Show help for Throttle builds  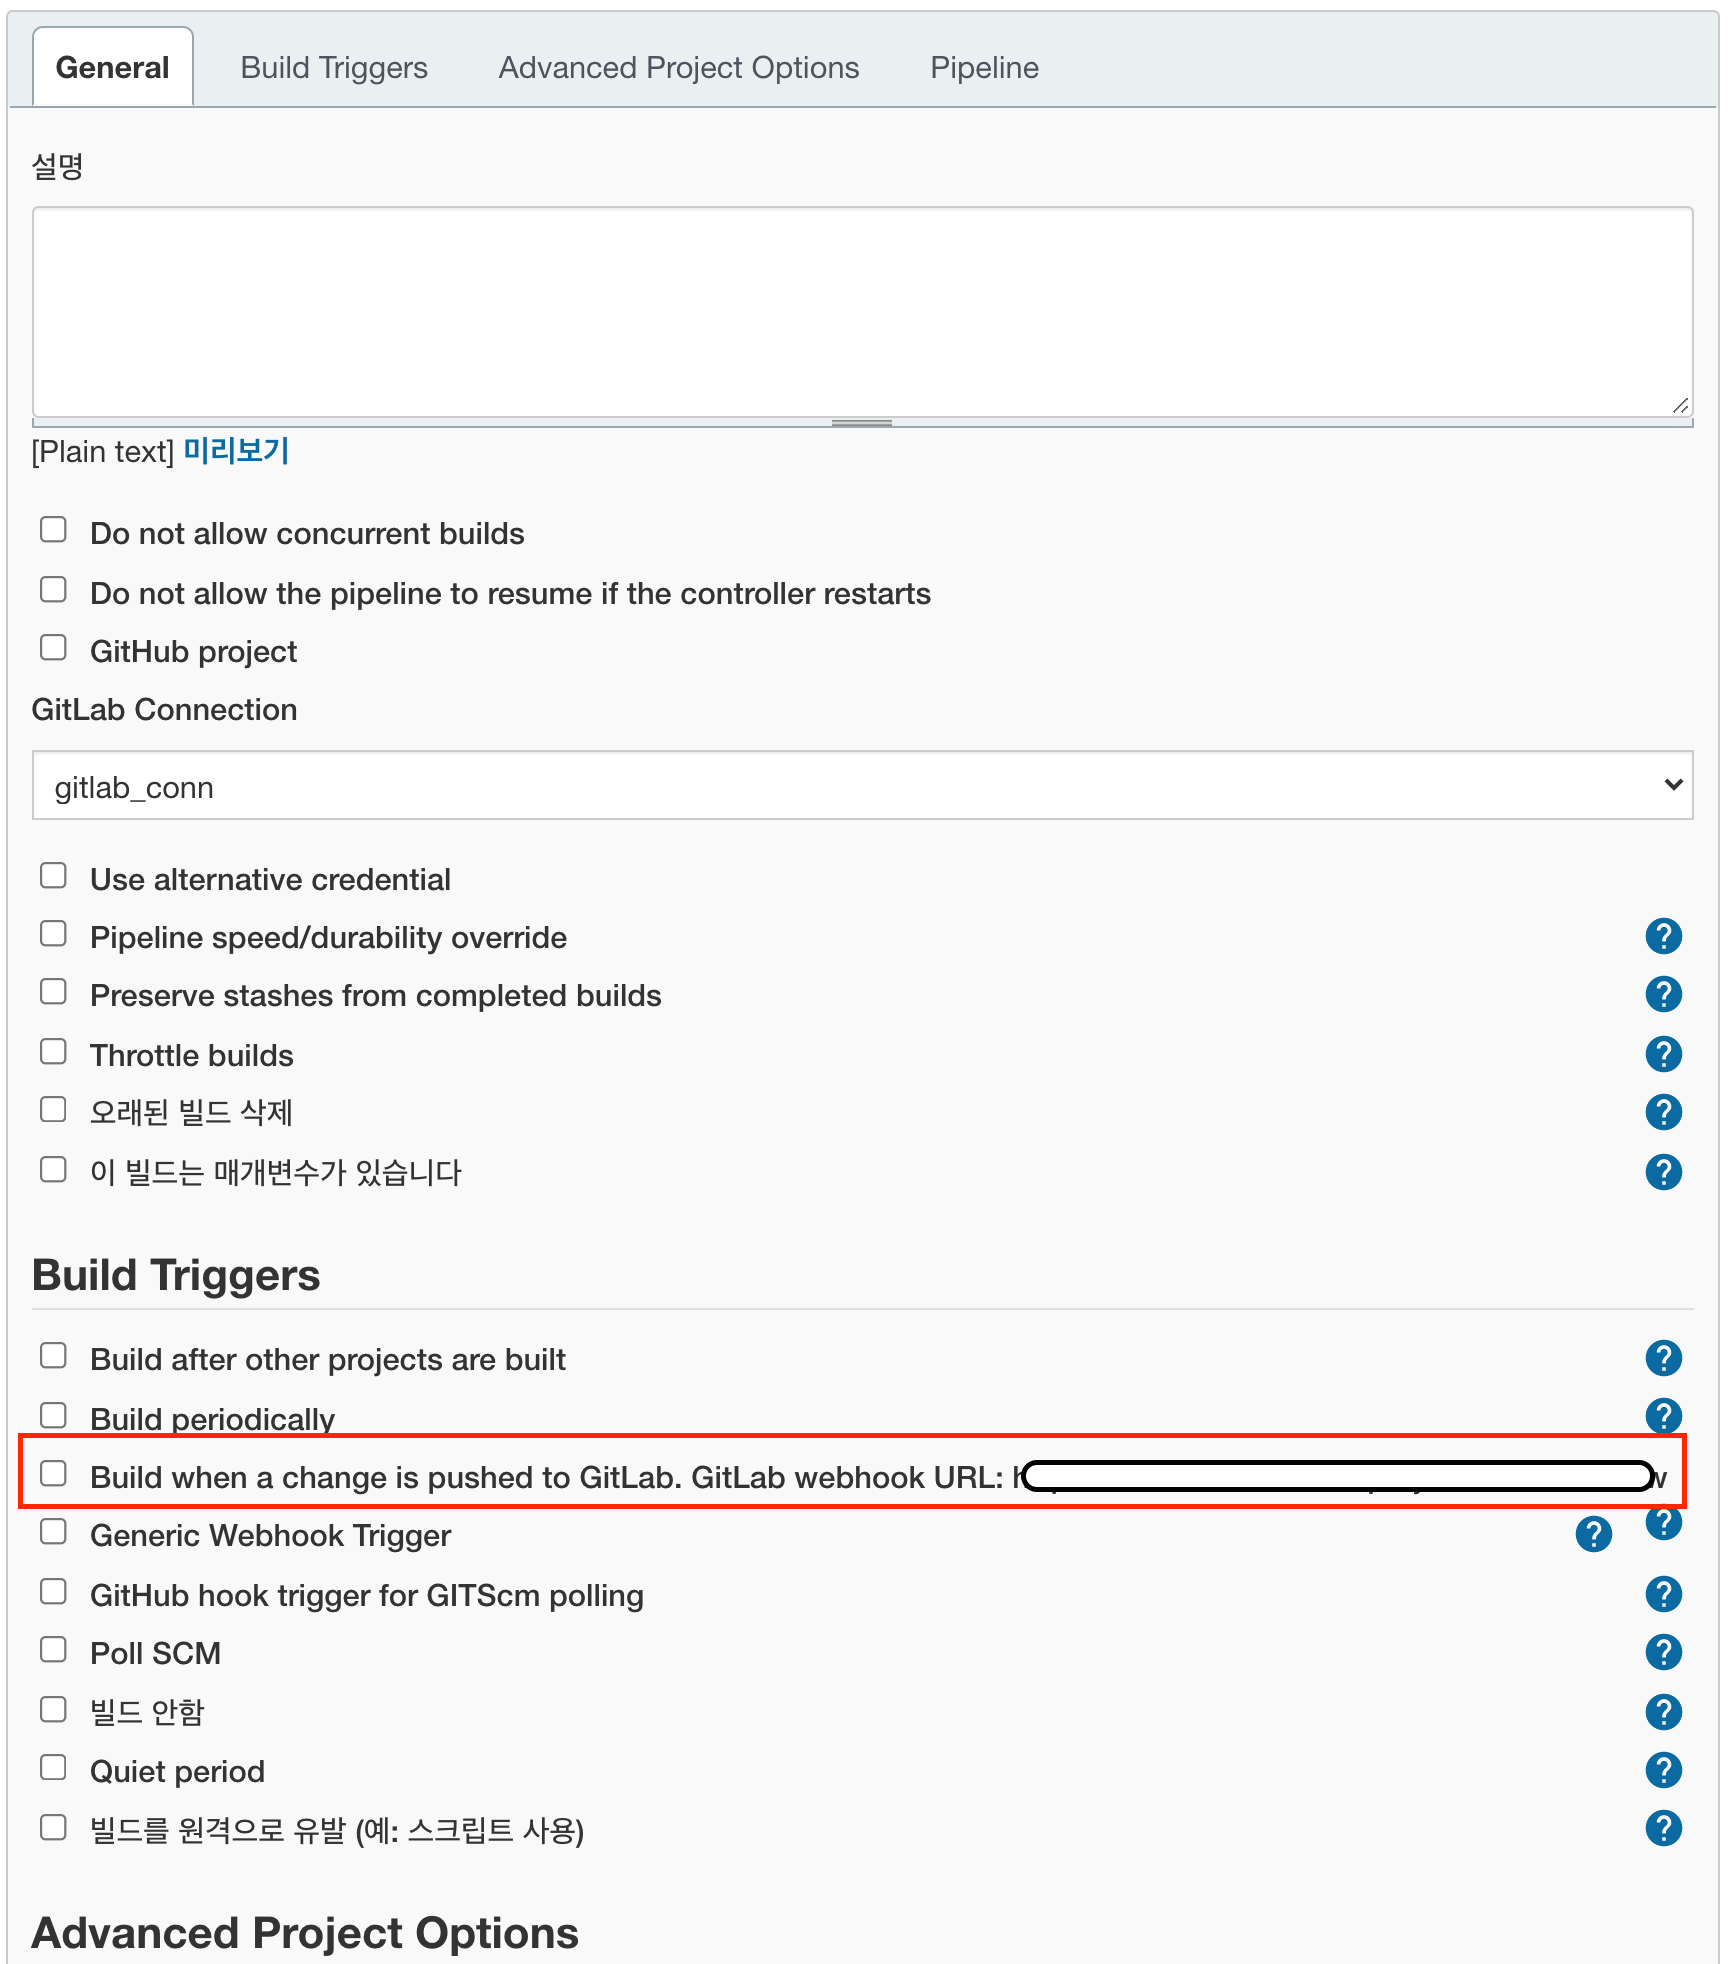pyautogui.click(x=1663, y=1054)
